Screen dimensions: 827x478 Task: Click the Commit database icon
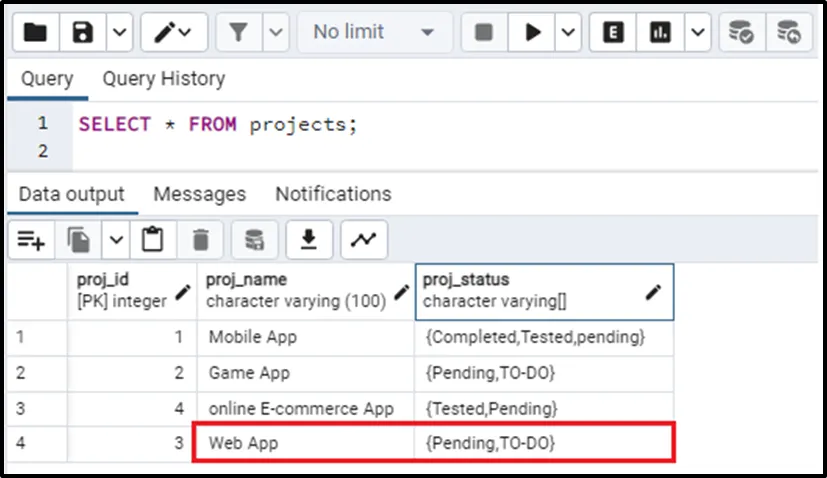[x=741, y=33]
